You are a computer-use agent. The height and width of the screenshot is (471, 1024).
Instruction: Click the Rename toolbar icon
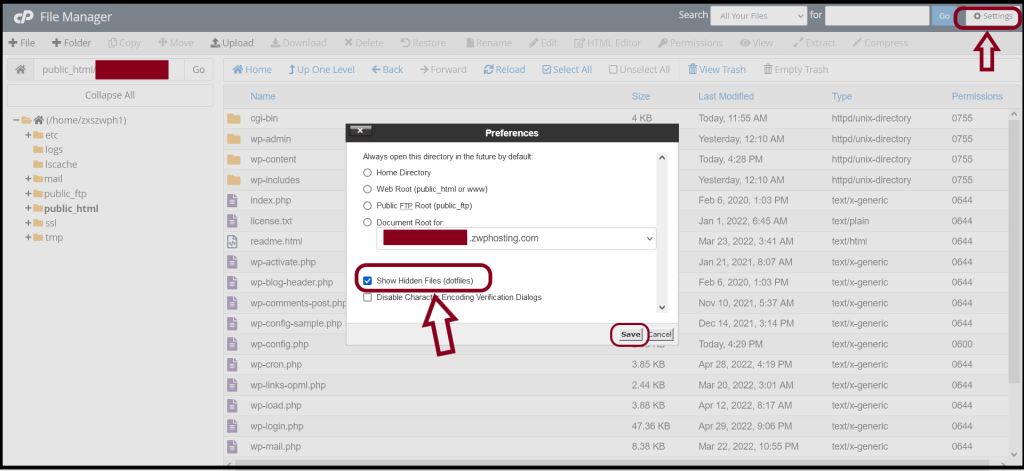(x=488, y=43)
